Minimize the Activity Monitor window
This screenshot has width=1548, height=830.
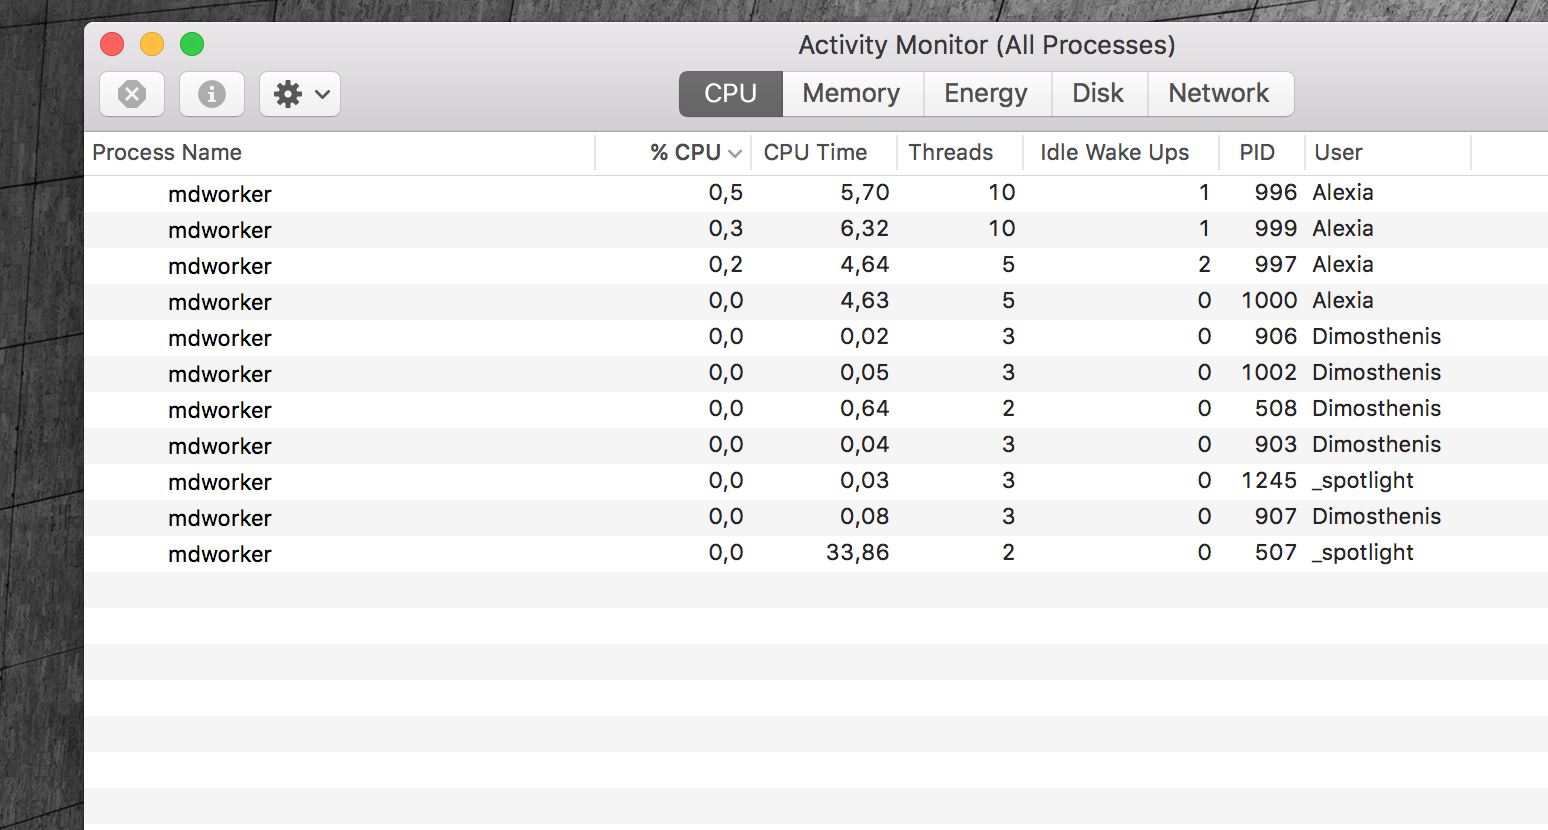click(x=152, y=44)
